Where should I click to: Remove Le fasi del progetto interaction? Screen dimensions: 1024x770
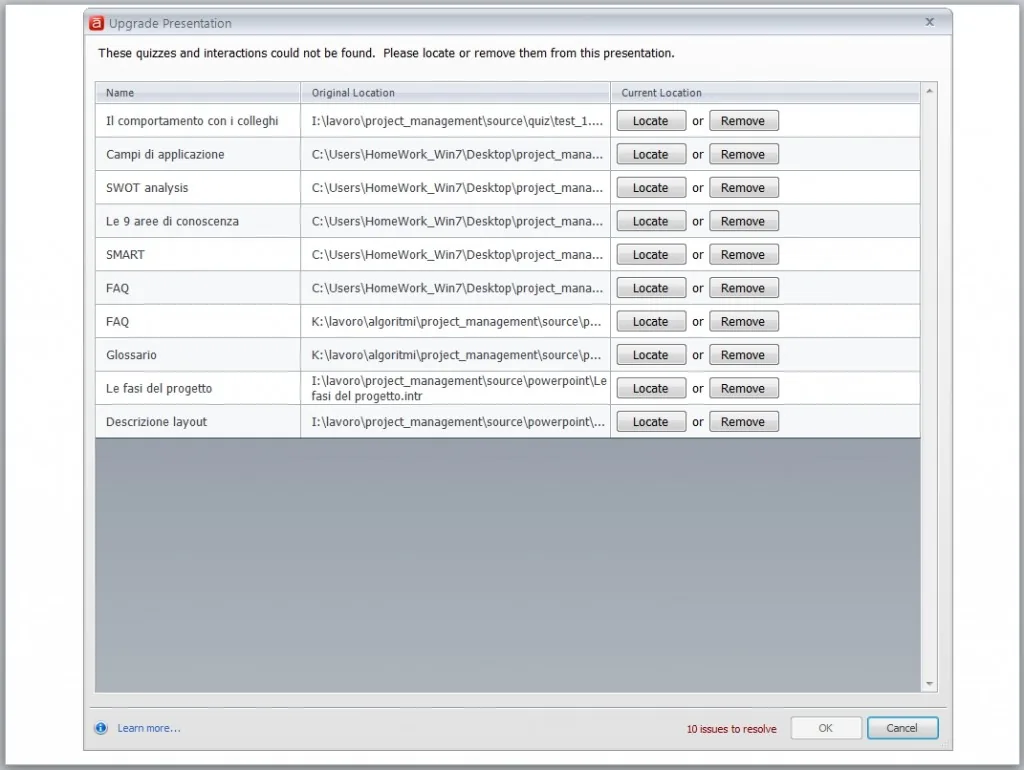pos(743,389)
